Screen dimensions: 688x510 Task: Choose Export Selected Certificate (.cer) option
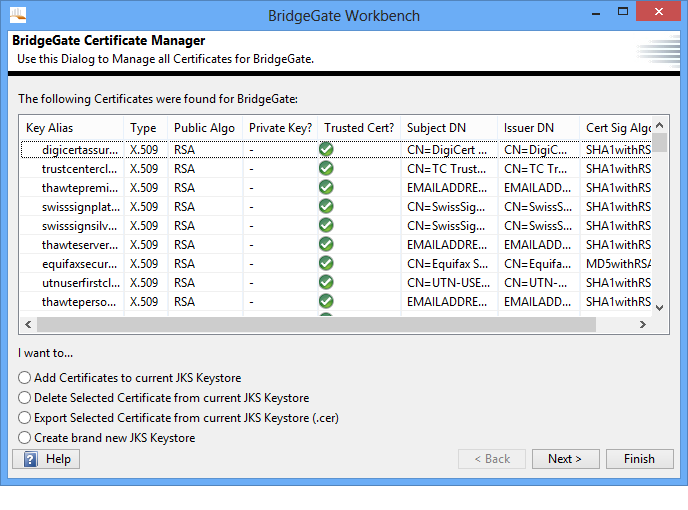click(x=24, y=418)
